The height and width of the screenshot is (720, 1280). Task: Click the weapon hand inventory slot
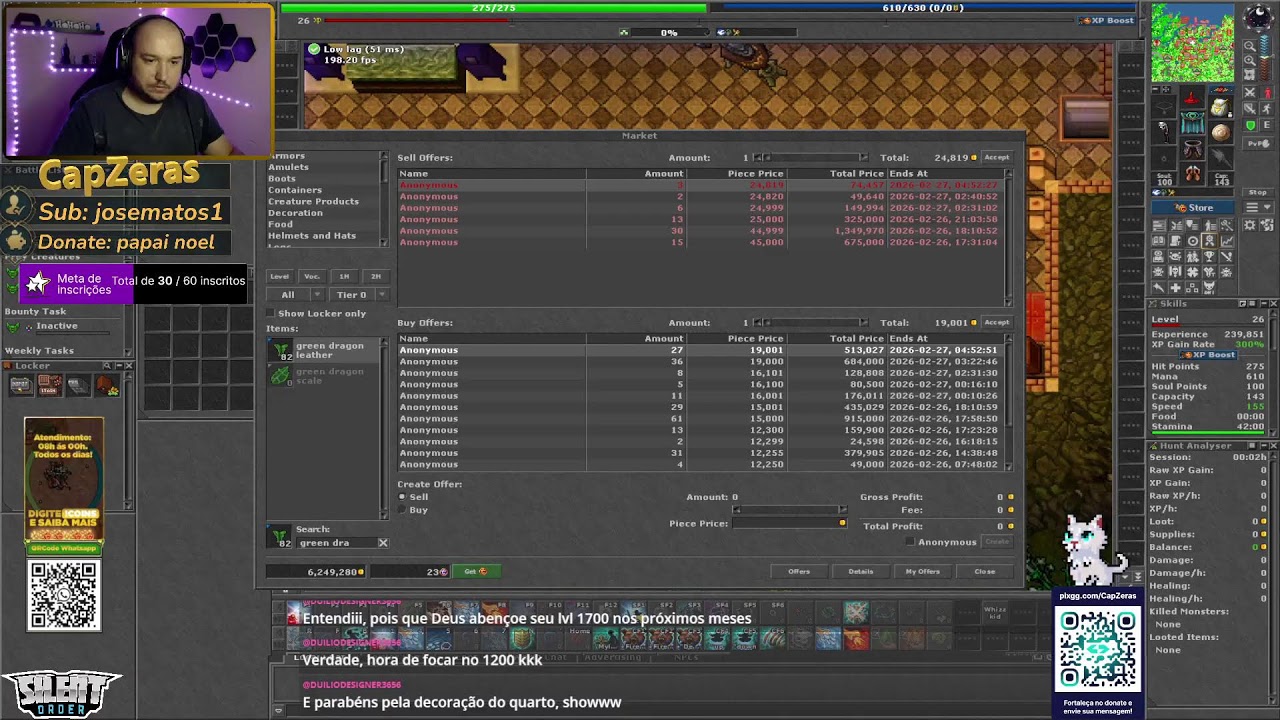coord(1163,133)
